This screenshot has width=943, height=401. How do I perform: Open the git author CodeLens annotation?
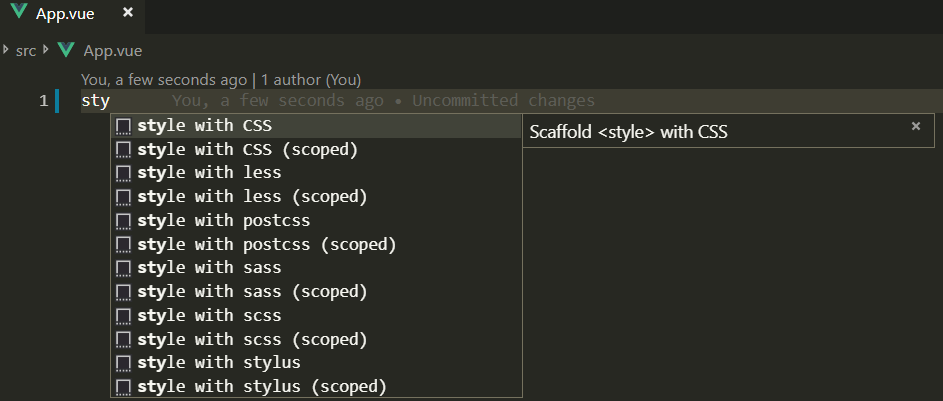221,79
